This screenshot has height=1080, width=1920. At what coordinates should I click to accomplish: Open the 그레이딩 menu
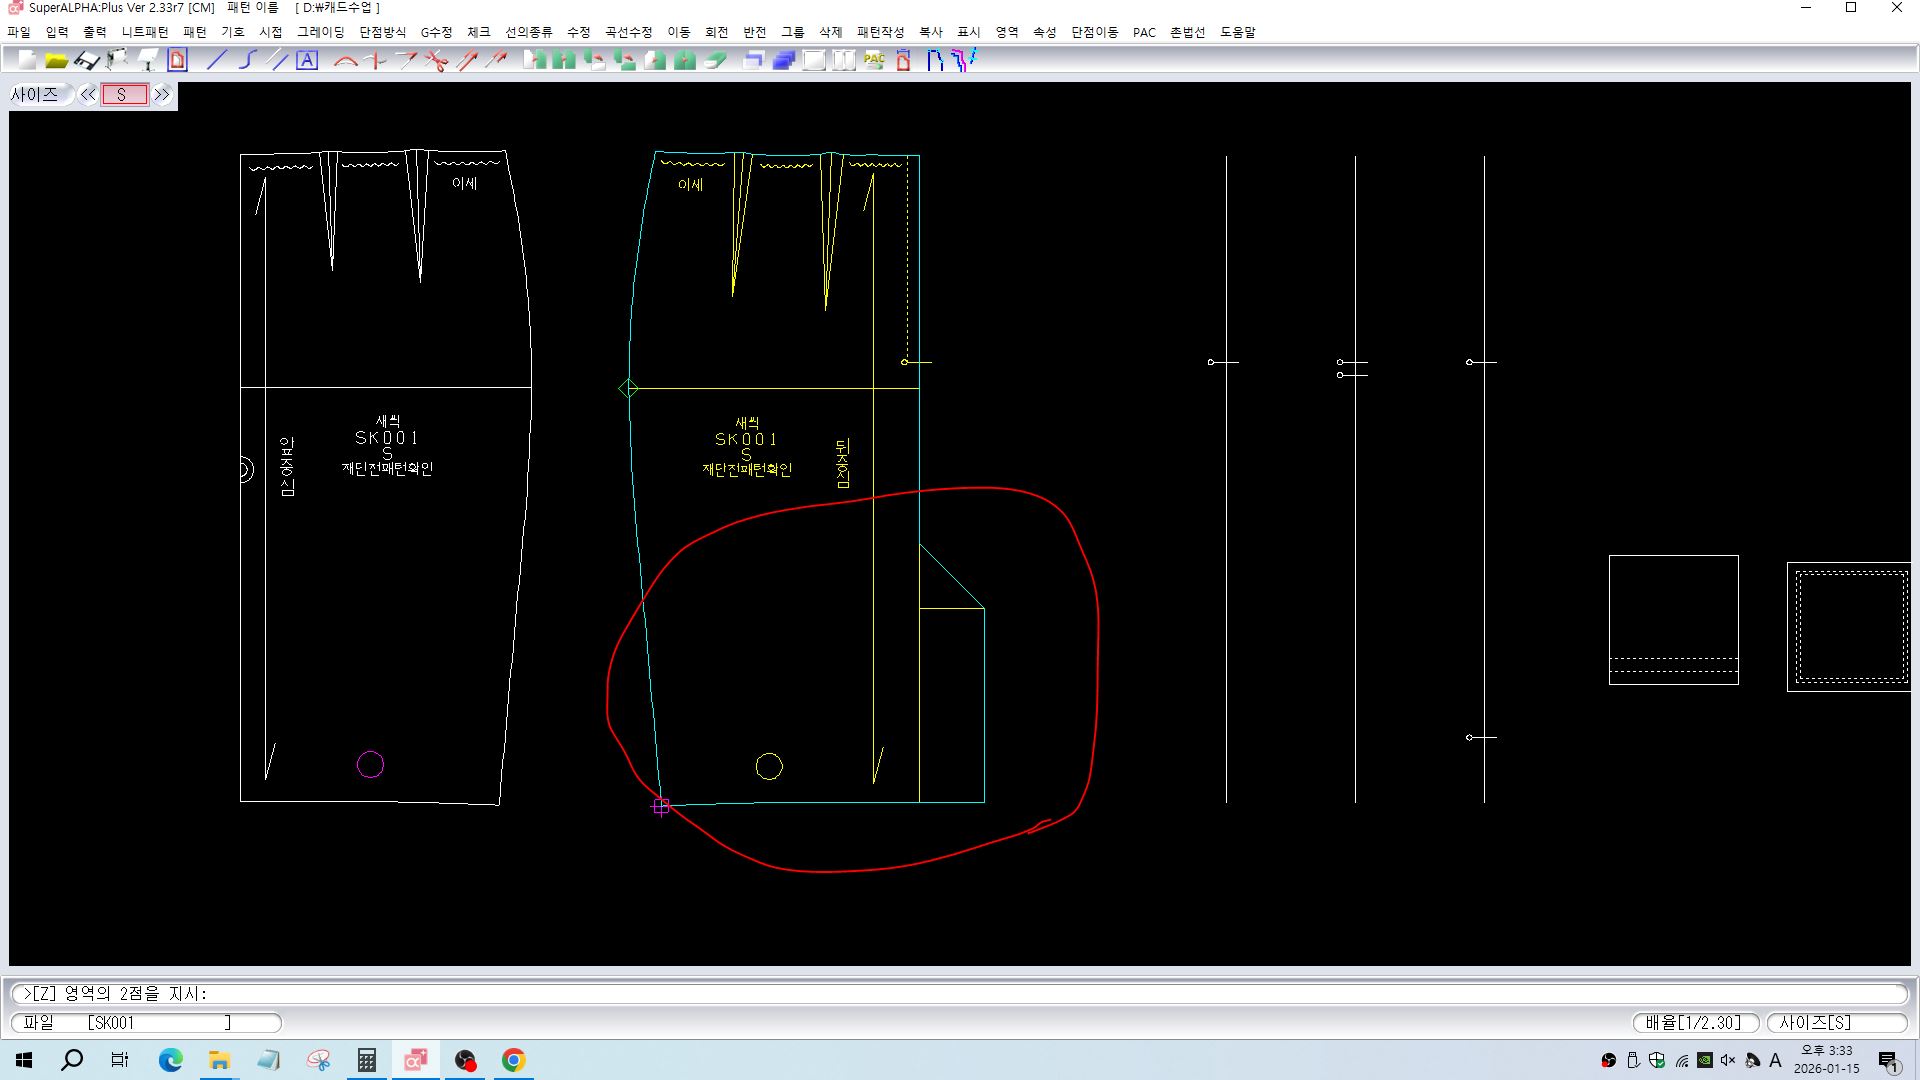(320, 32)
